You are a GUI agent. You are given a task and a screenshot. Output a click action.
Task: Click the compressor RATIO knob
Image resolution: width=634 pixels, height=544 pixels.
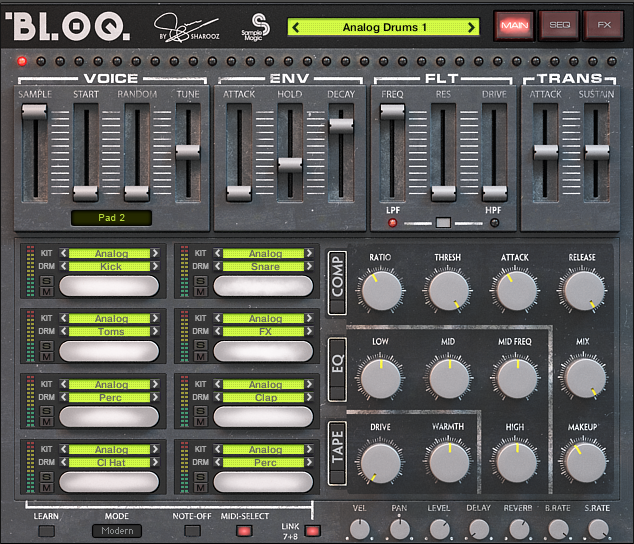pos(380,291)
